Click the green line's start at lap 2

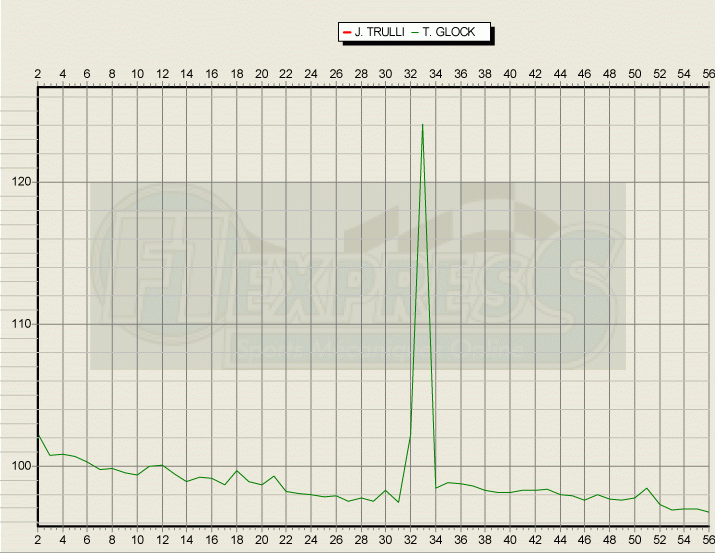pyautogui.click(x=38, y=435)
